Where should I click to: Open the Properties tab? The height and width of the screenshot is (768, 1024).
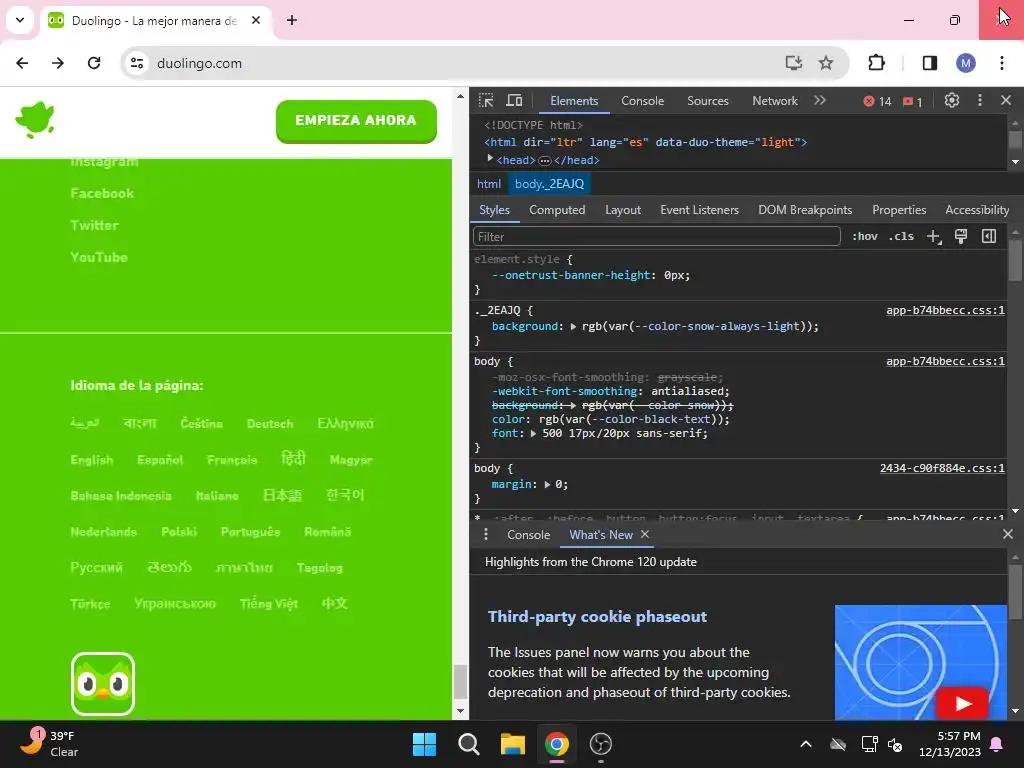(899, 210)
